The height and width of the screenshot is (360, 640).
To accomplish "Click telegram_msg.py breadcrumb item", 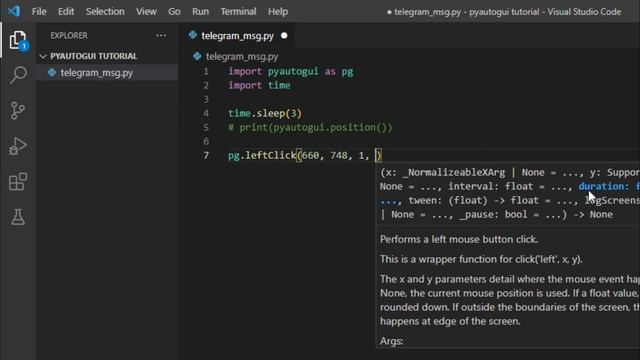I will tap(242, 56).
